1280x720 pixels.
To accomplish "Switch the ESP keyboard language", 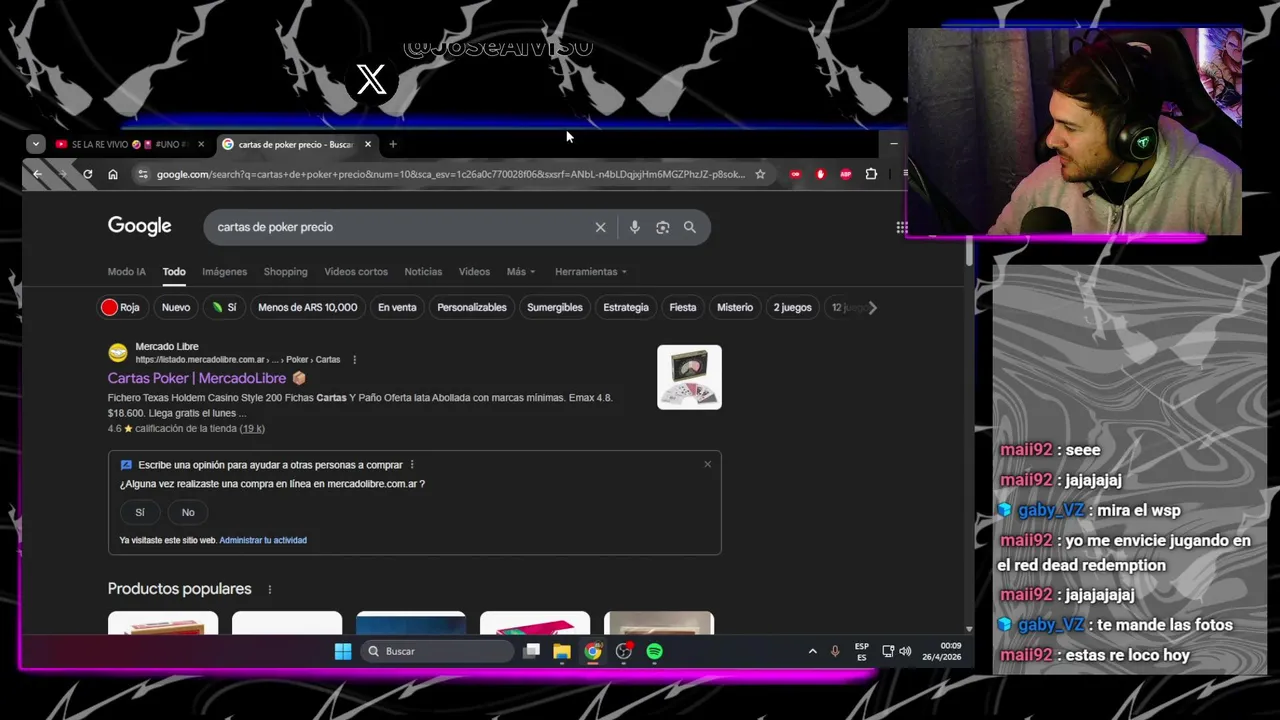I will (x=862, y=652).
